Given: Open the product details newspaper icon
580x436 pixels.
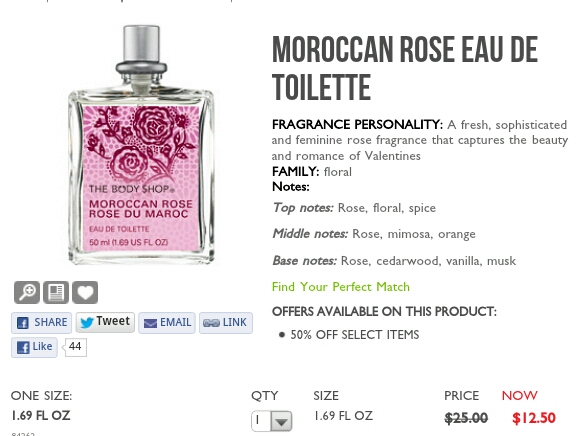Looking at the screenshot, I should pos(56,292).
